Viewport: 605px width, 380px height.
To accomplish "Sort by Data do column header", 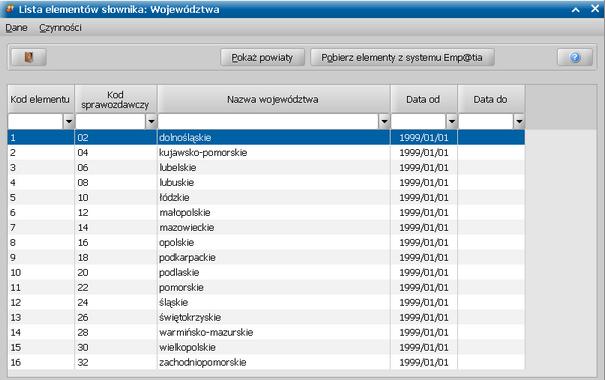I will click(491, 100).
